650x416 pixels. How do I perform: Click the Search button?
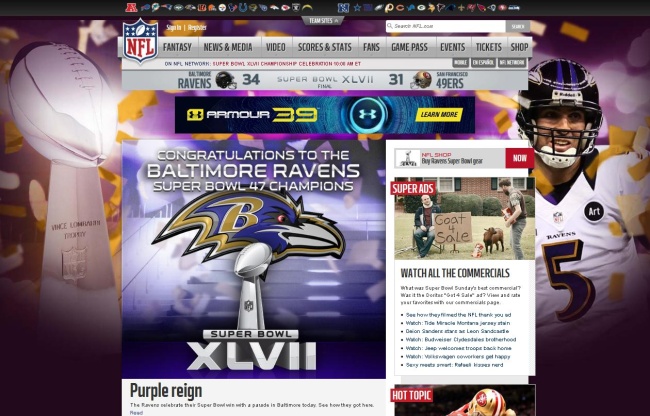pyautogui.click(x=517, y=27)
